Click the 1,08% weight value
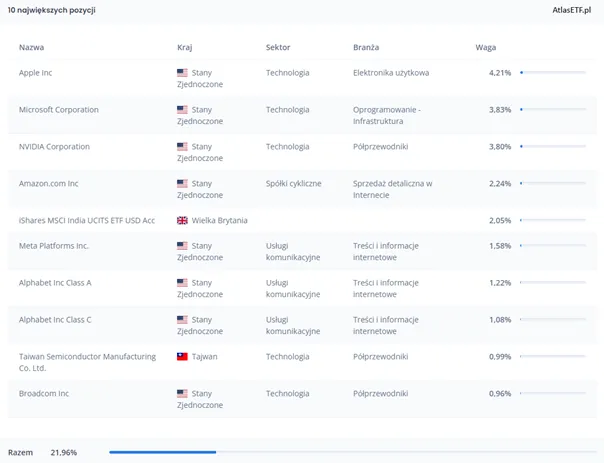This screenshot has height=463, width=604. (x=500, y=320)
